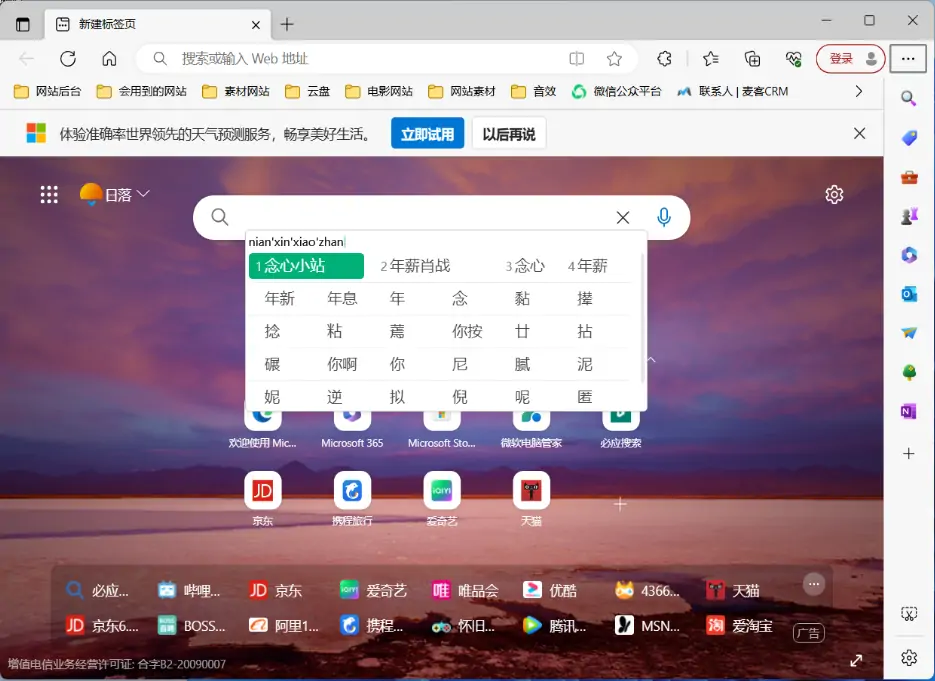Toggle split screen in the address bar
The width and height of the screenshot is (935, 681).
577,59
